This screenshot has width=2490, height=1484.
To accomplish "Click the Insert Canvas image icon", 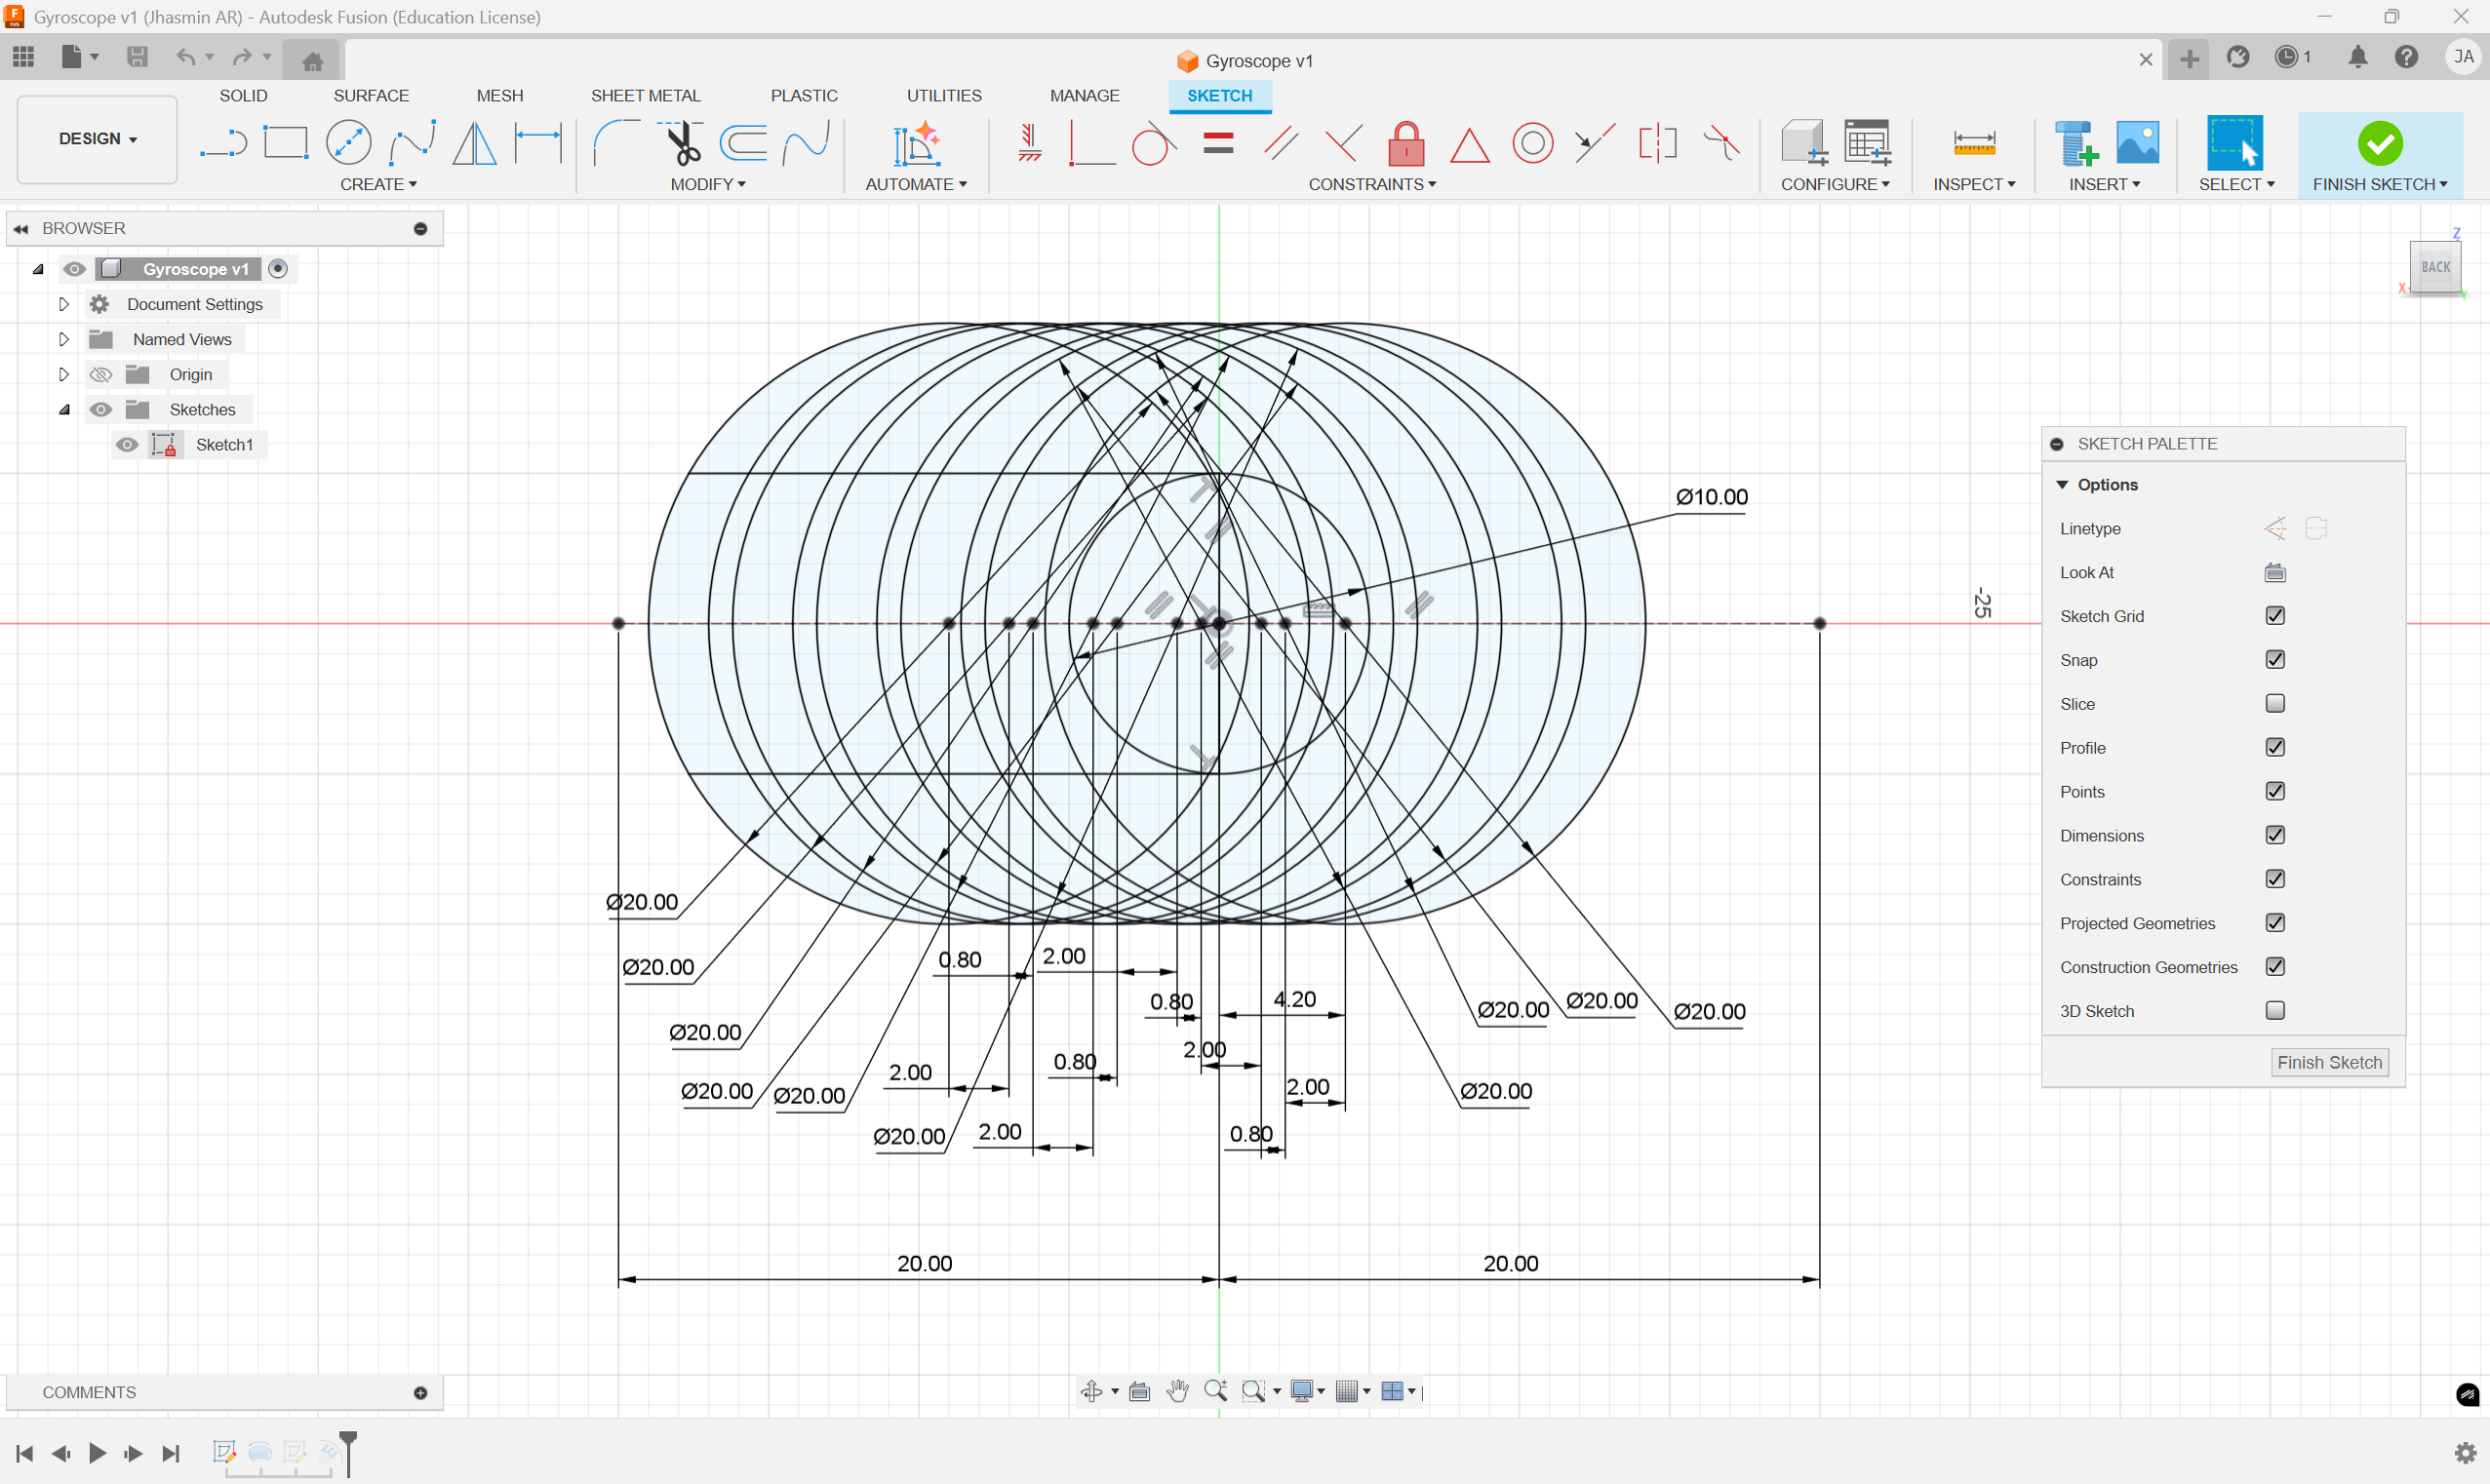I will coord(2137,142).
